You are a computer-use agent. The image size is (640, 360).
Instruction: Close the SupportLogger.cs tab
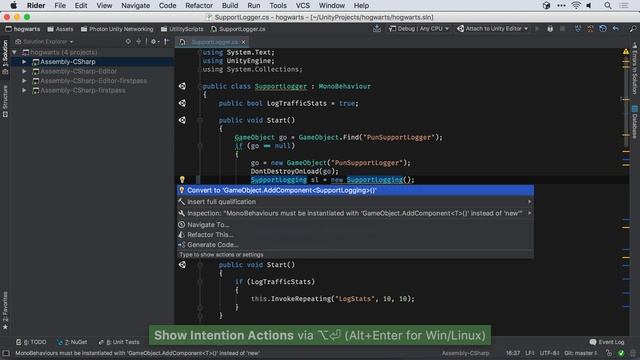click(x=243, y=42)
